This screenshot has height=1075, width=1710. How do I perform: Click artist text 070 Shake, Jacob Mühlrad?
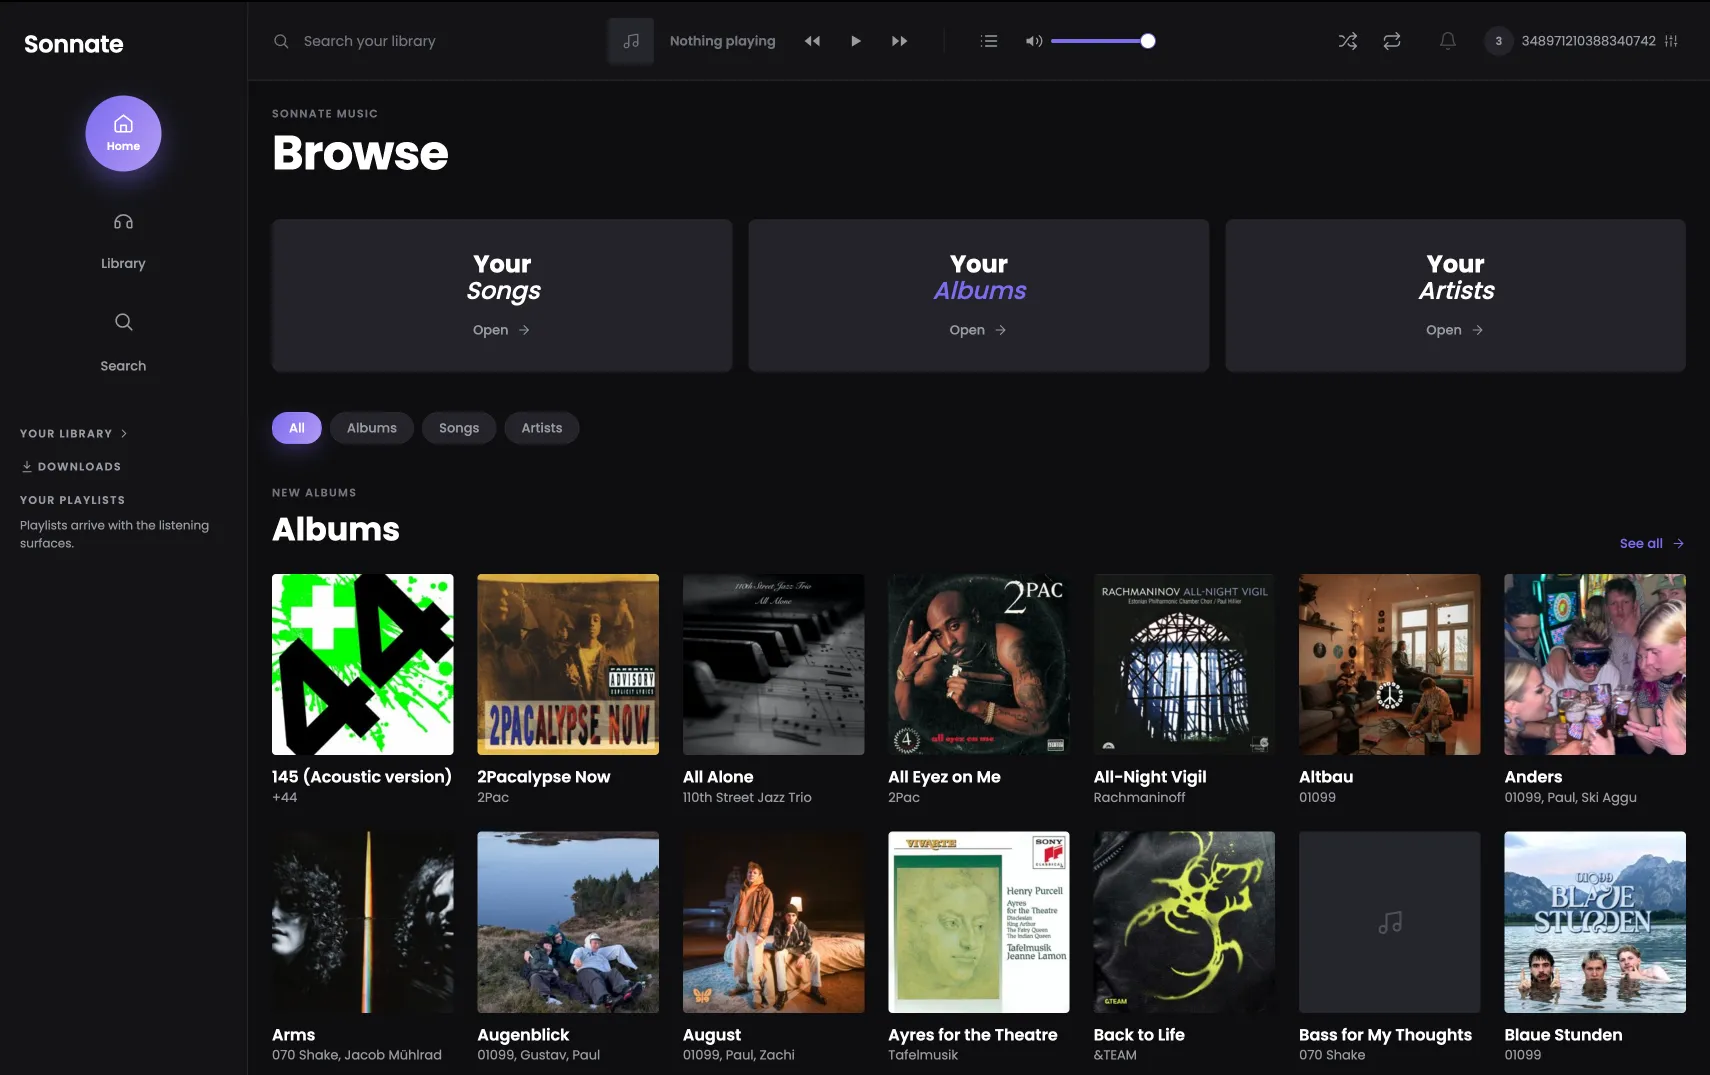click(x=357, y=1055)
